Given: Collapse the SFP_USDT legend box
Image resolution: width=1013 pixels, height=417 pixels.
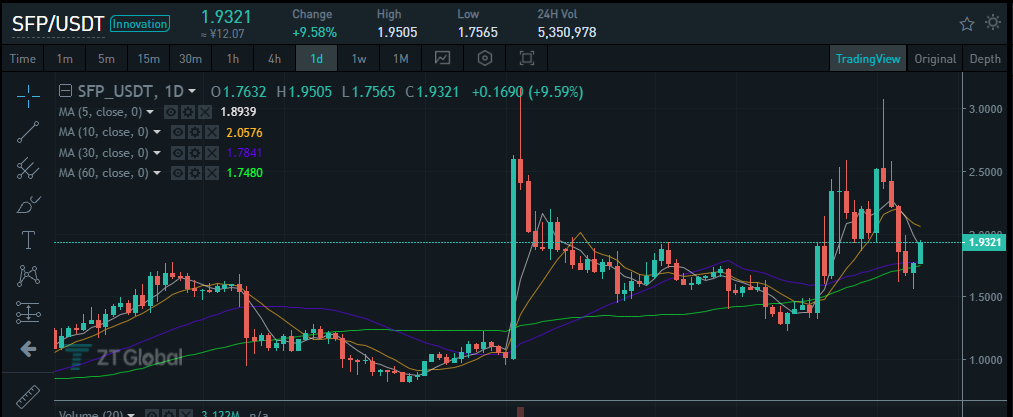Looking at the screenshot, I should pos(65,91).
